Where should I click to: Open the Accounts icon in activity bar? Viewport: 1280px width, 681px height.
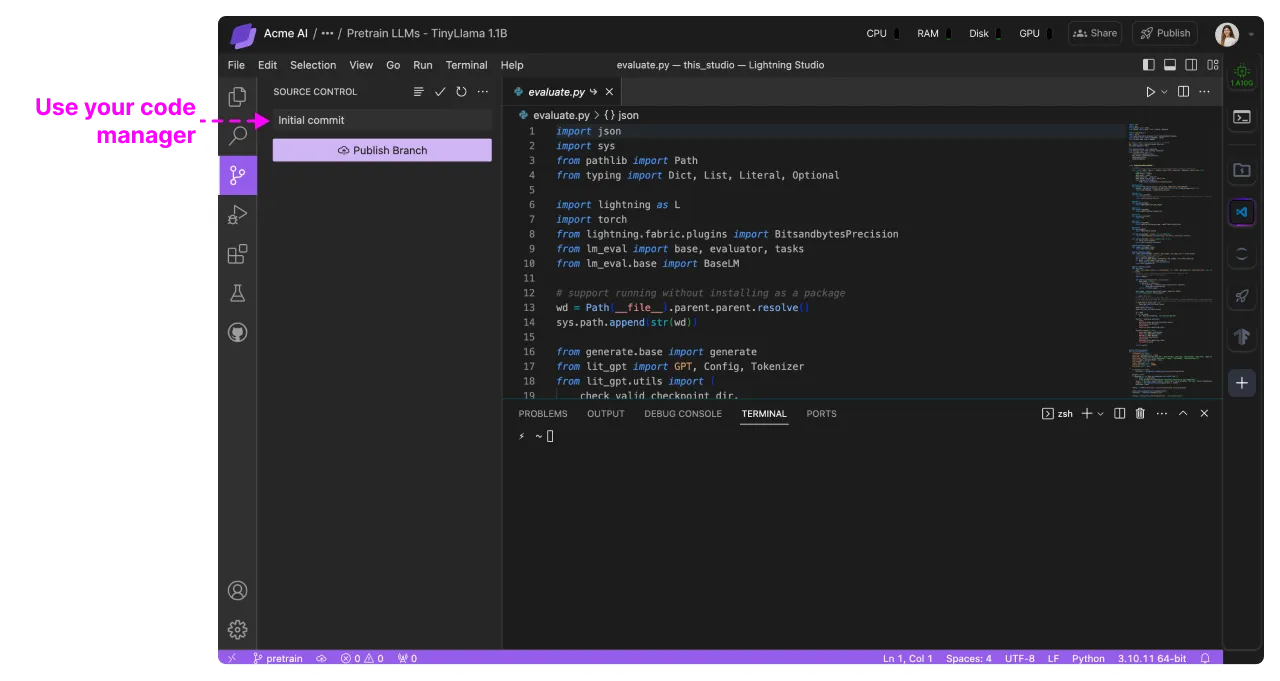(x=237, y=590)
